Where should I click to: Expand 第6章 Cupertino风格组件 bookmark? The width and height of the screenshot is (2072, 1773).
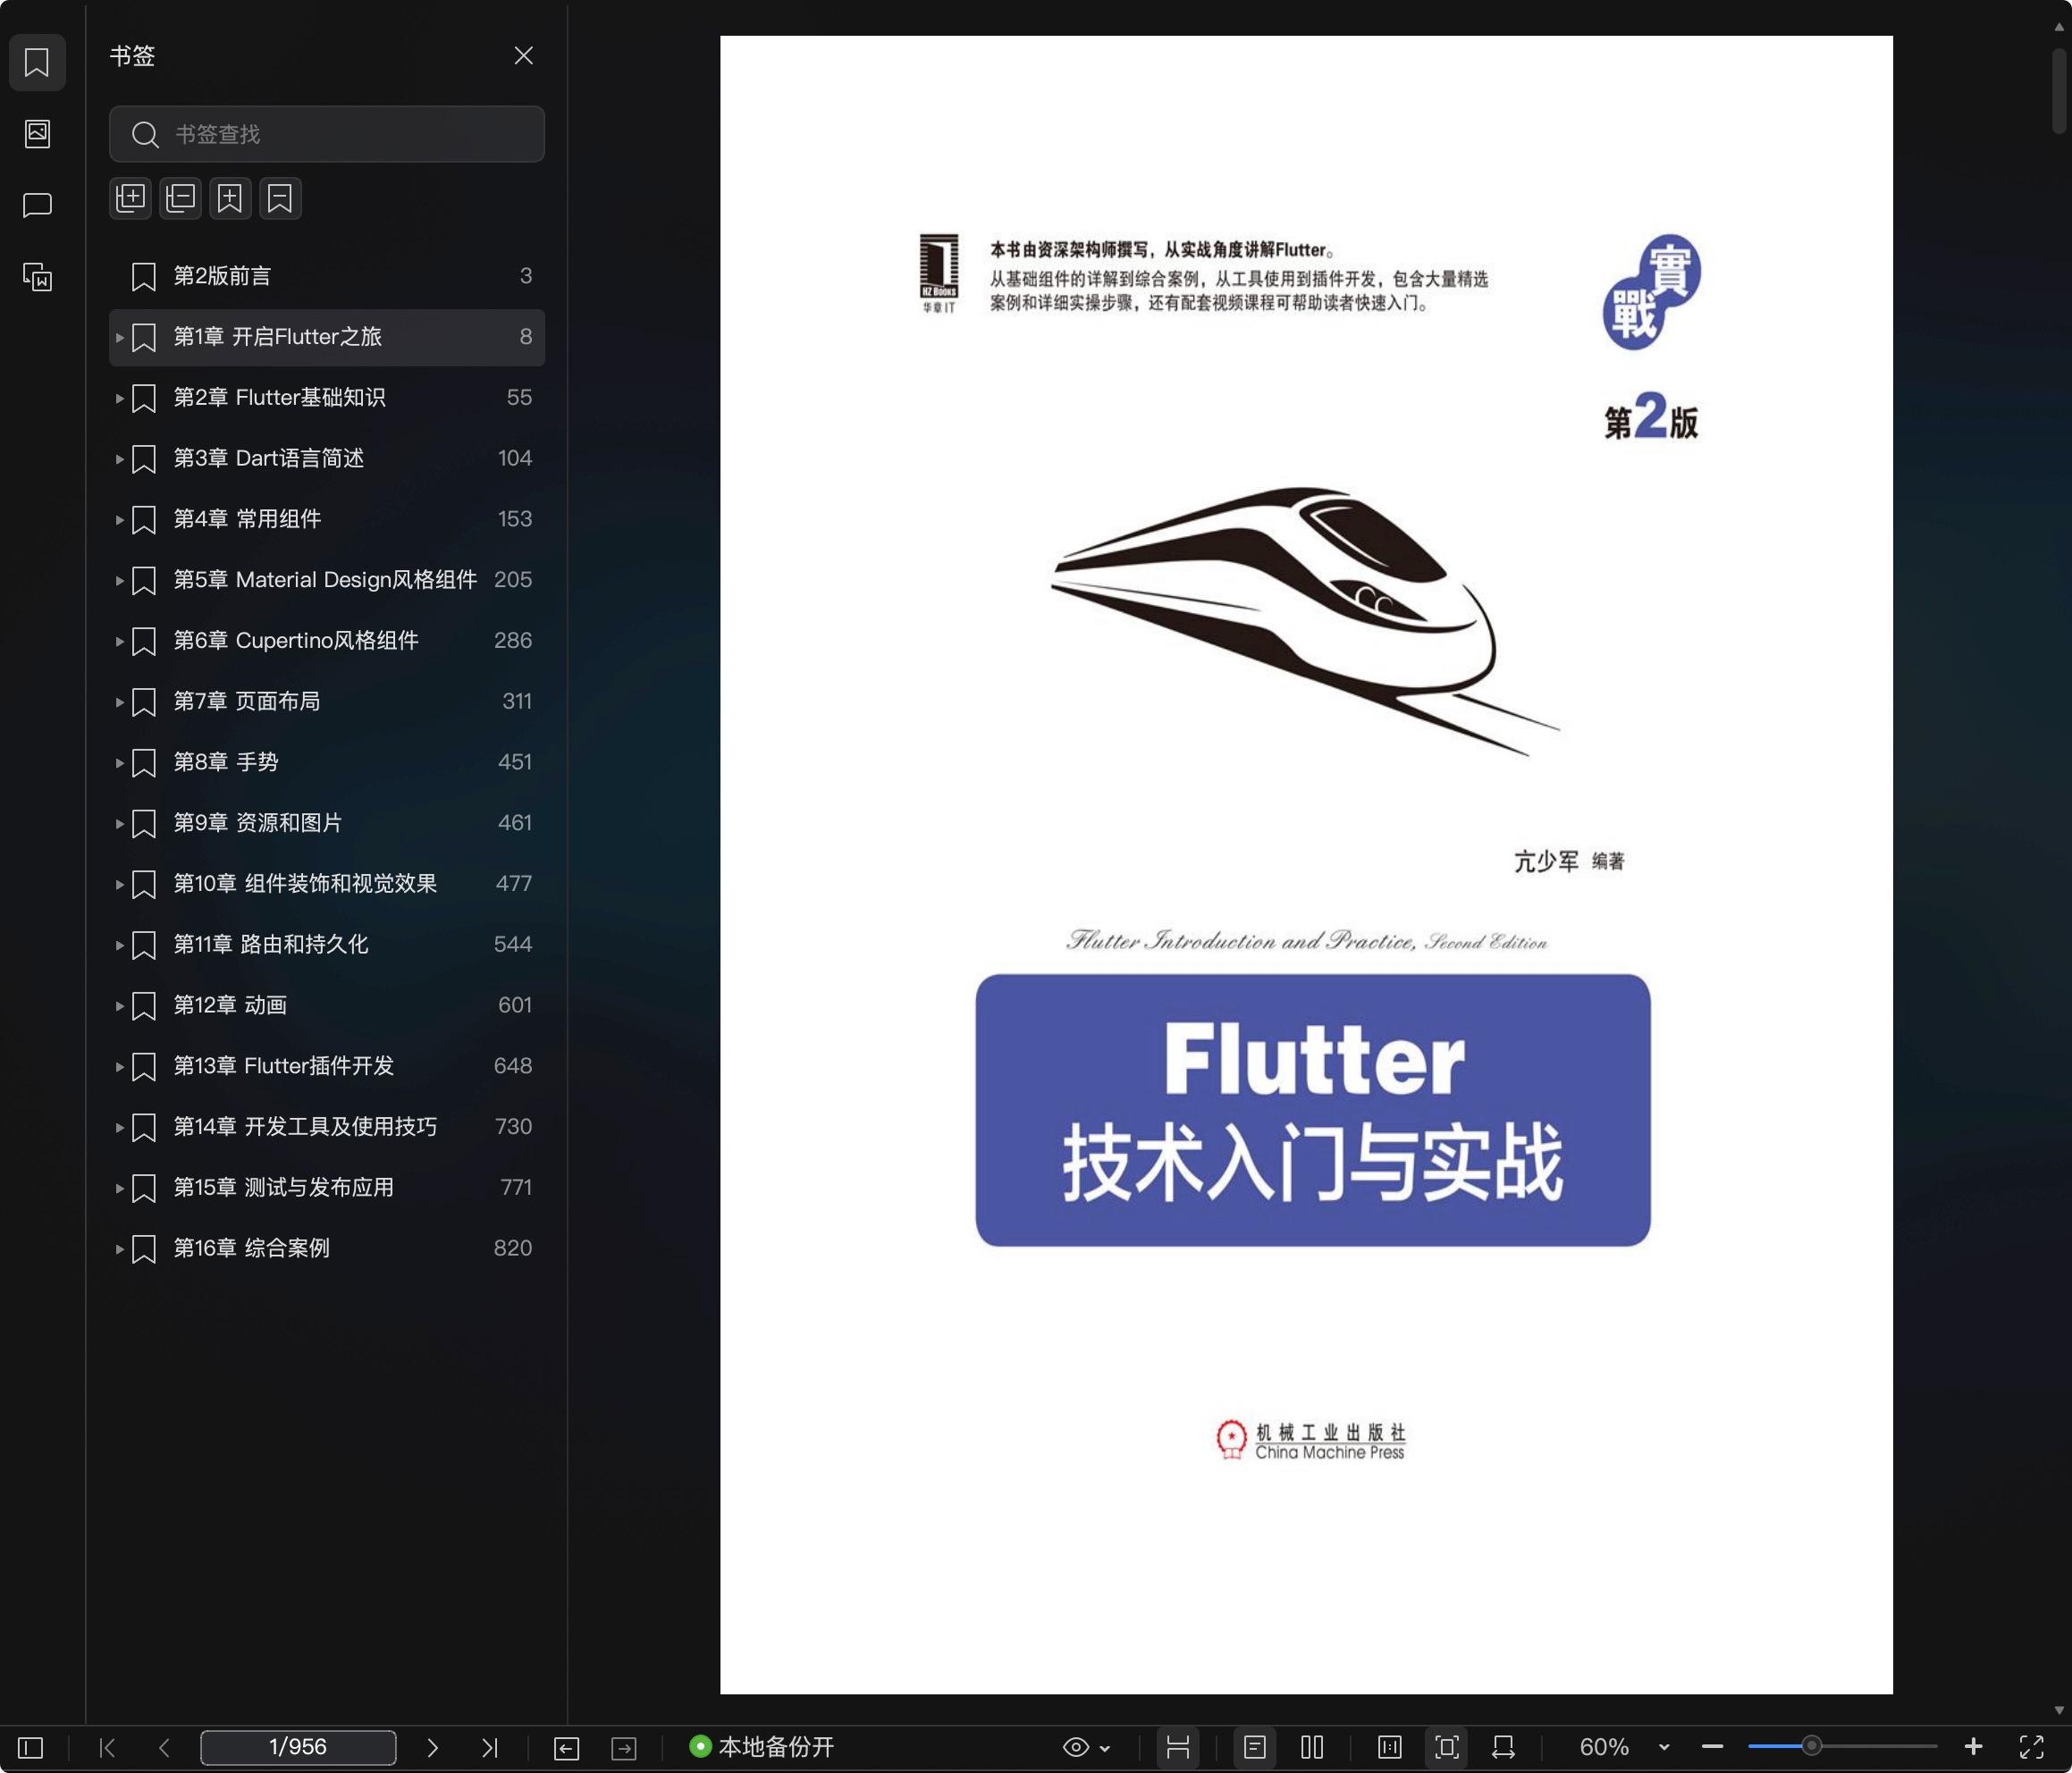pyautogui.click(x=119, y=642)
